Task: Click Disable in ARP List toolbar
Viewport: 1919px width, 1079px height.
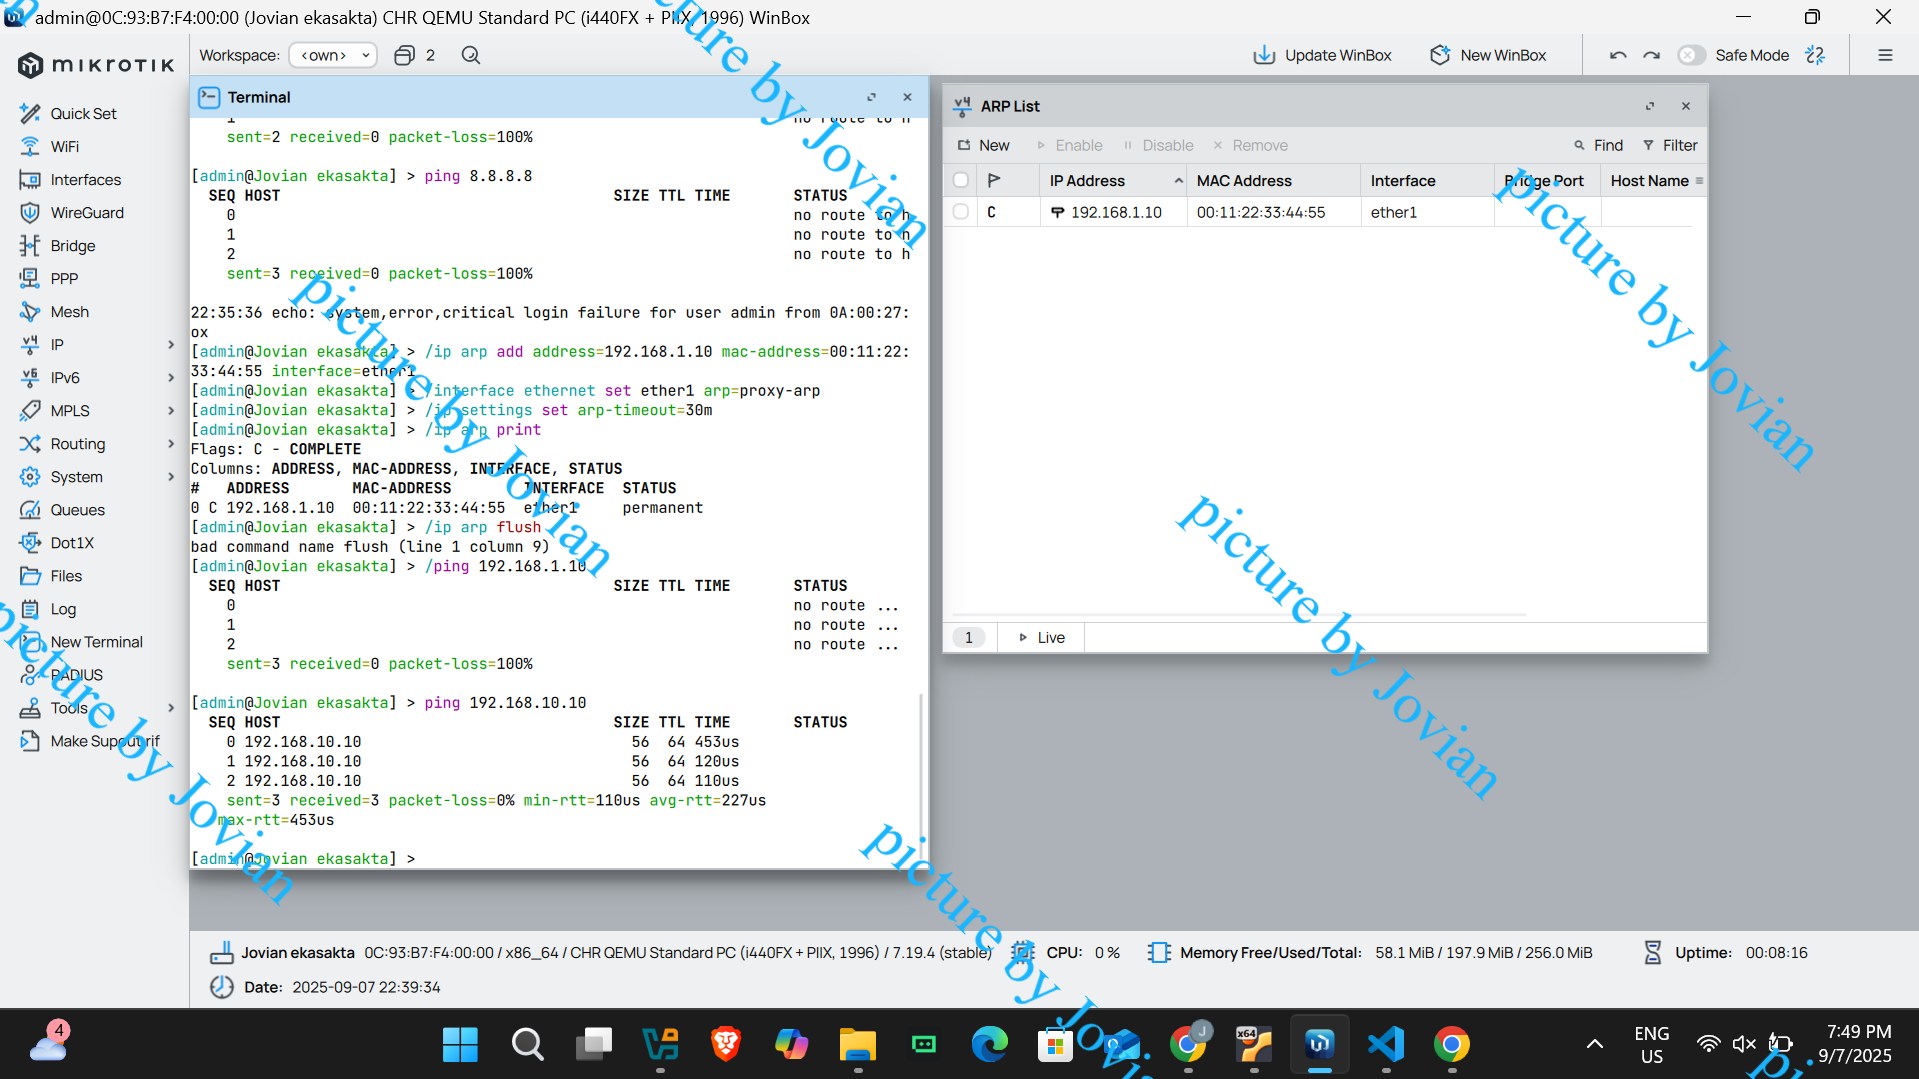Action: click(1158, 145)
